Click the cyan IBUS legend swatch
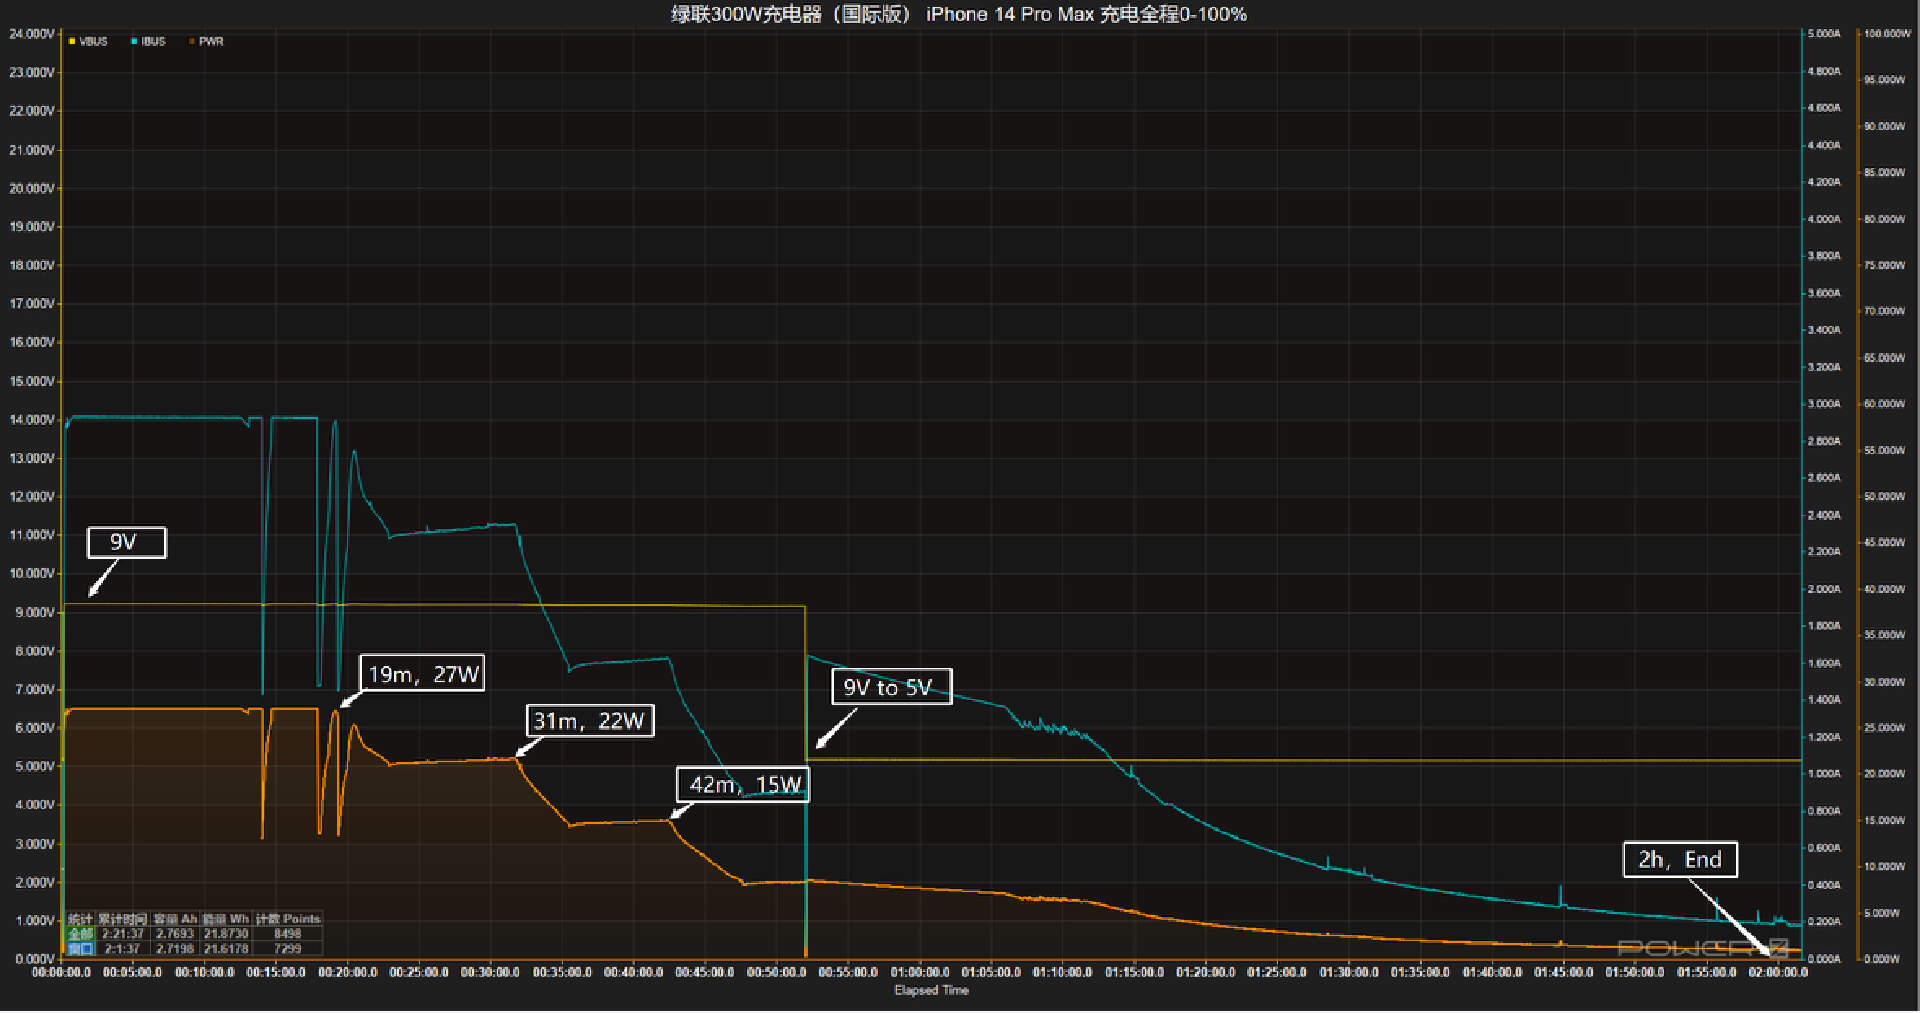 [x=134, y=42]
